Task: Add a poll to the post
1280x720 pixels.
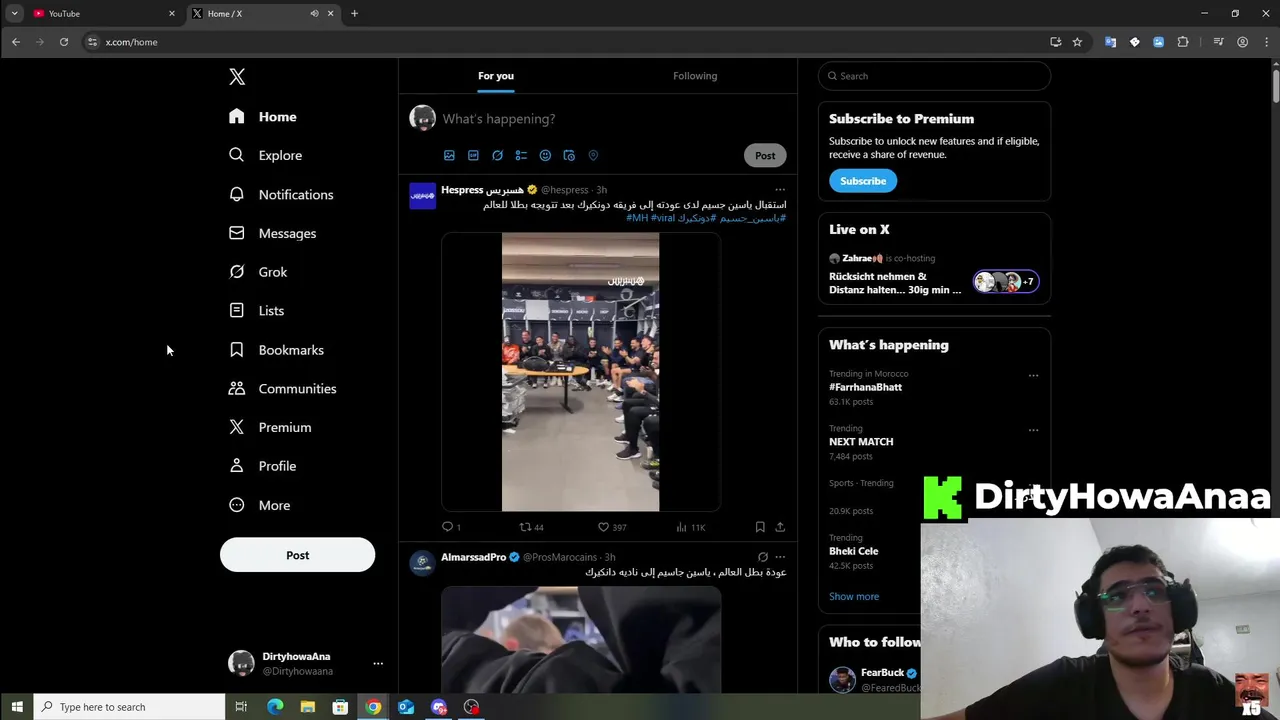Action: pos(521,155)
